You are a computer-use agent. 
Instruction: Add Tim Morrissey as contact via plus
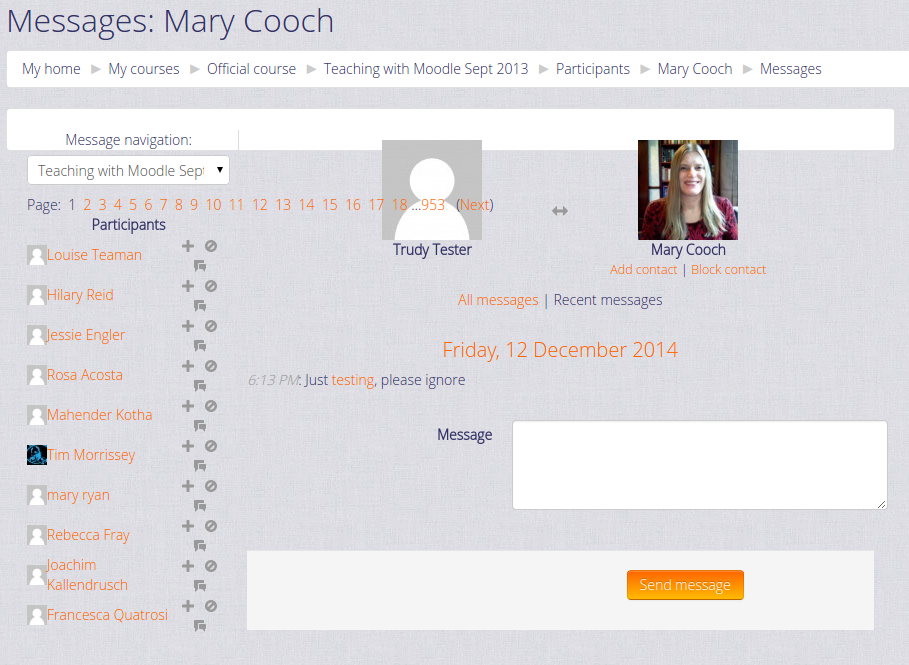tap(188, 446)
